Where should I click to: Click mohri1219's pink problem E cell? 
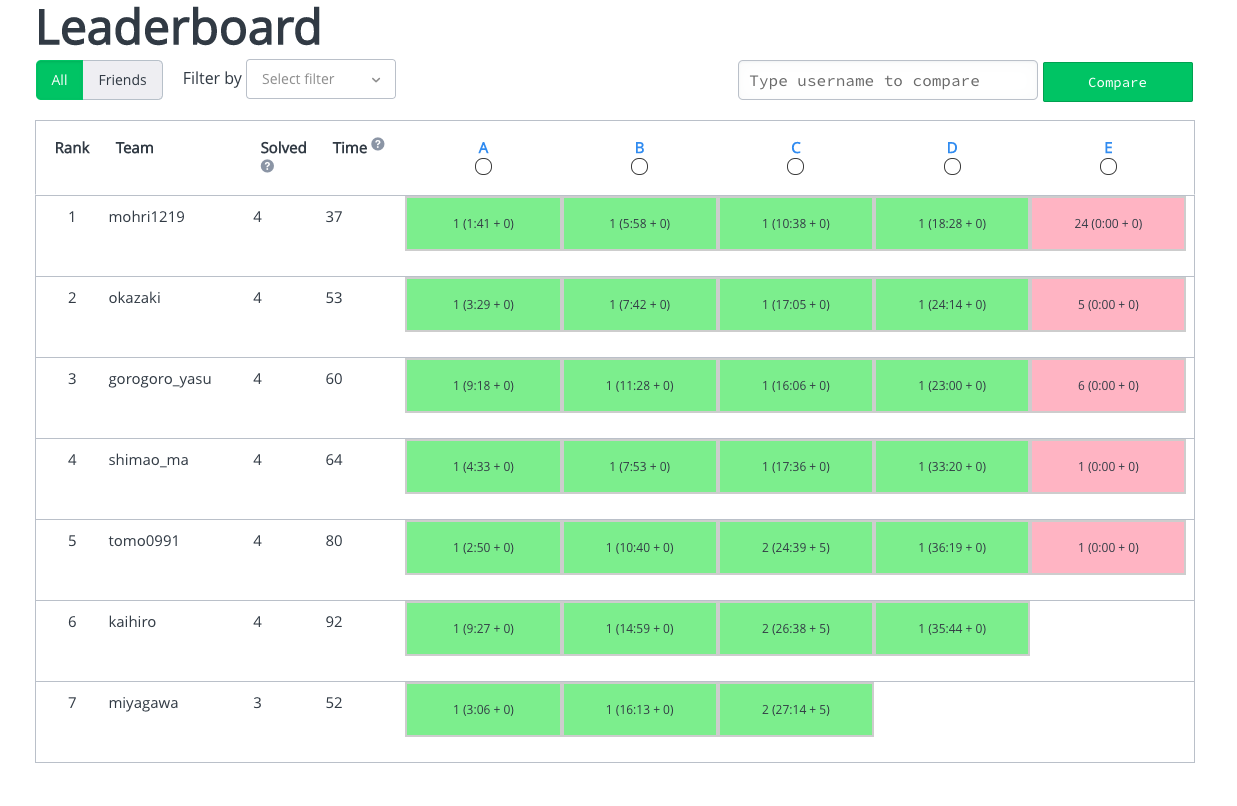(x=1107, y=224)
